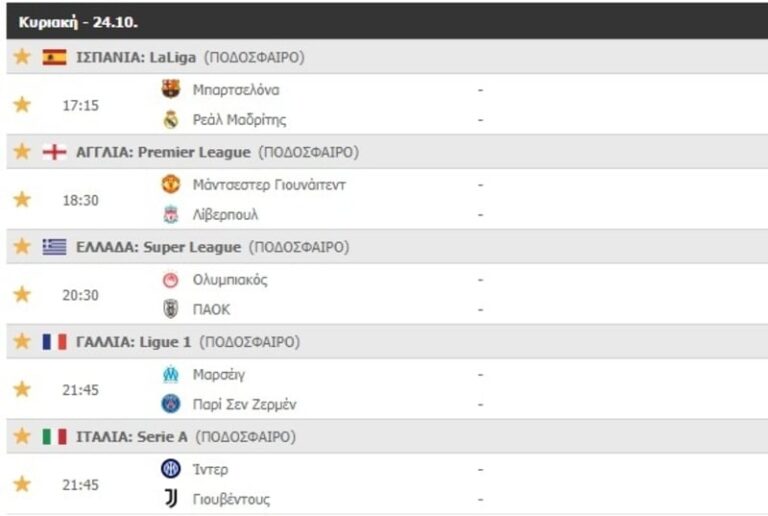Viewport: 768px width, 516px height.
Task: Toggle favorite star for the 20:30 match
Action: [x=22, y=294]
